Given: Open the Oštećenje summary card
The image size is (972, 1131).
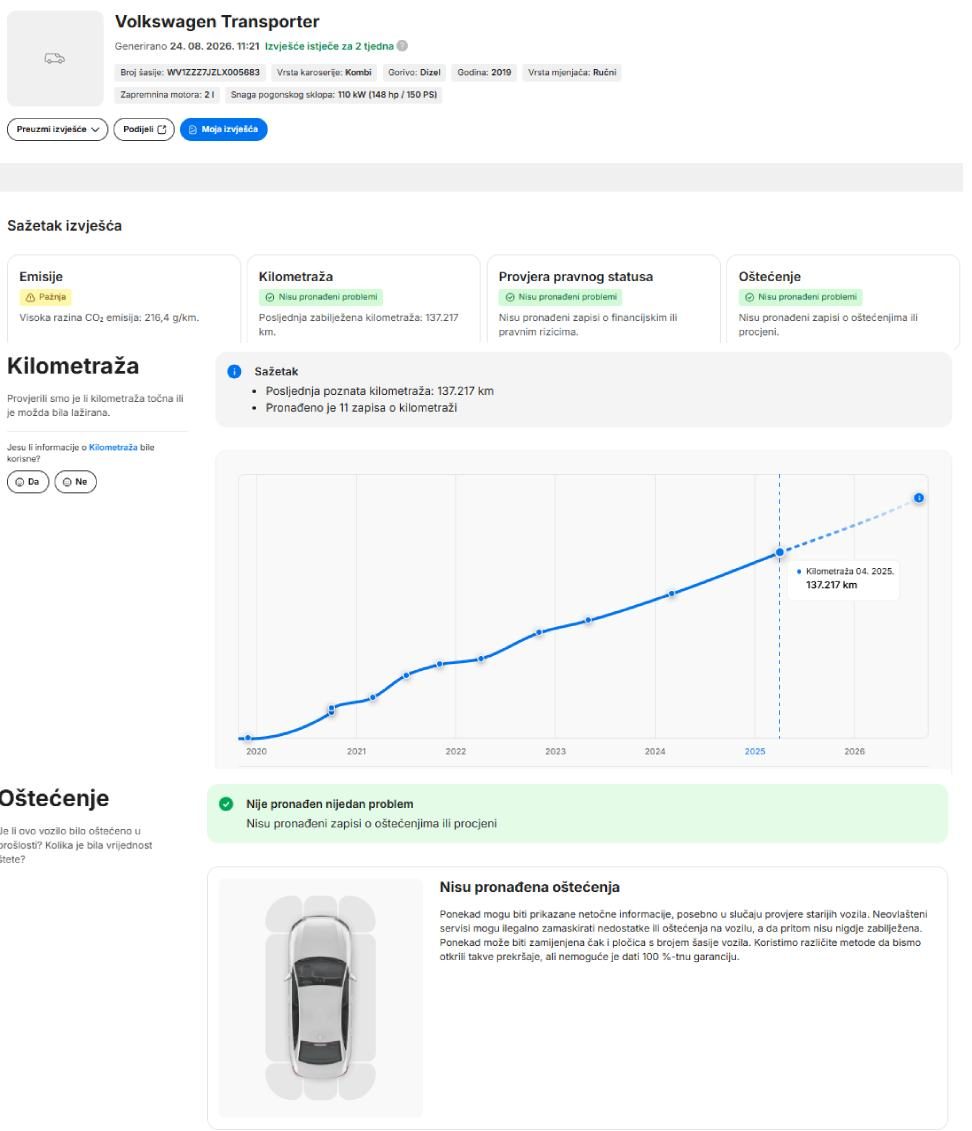Looking at the screenshot, I should click(843, 299).
